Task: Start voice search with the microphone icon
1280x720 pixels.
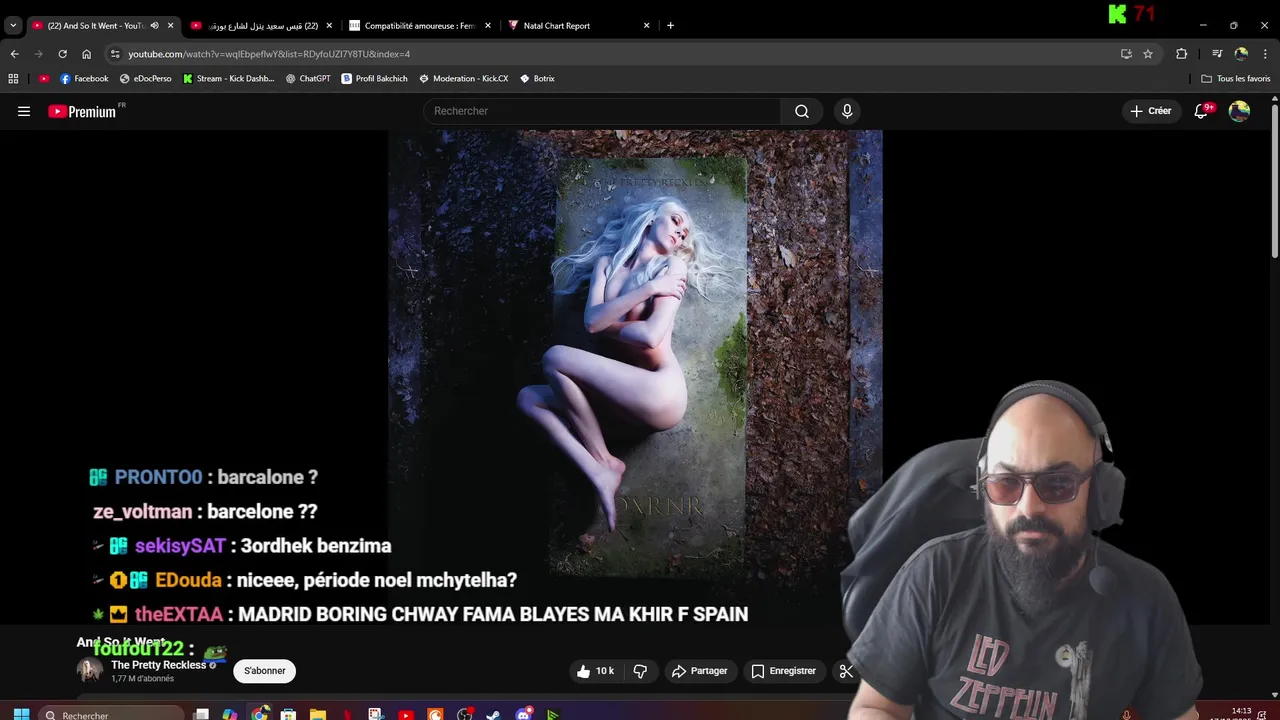Action: coord(847,111)
